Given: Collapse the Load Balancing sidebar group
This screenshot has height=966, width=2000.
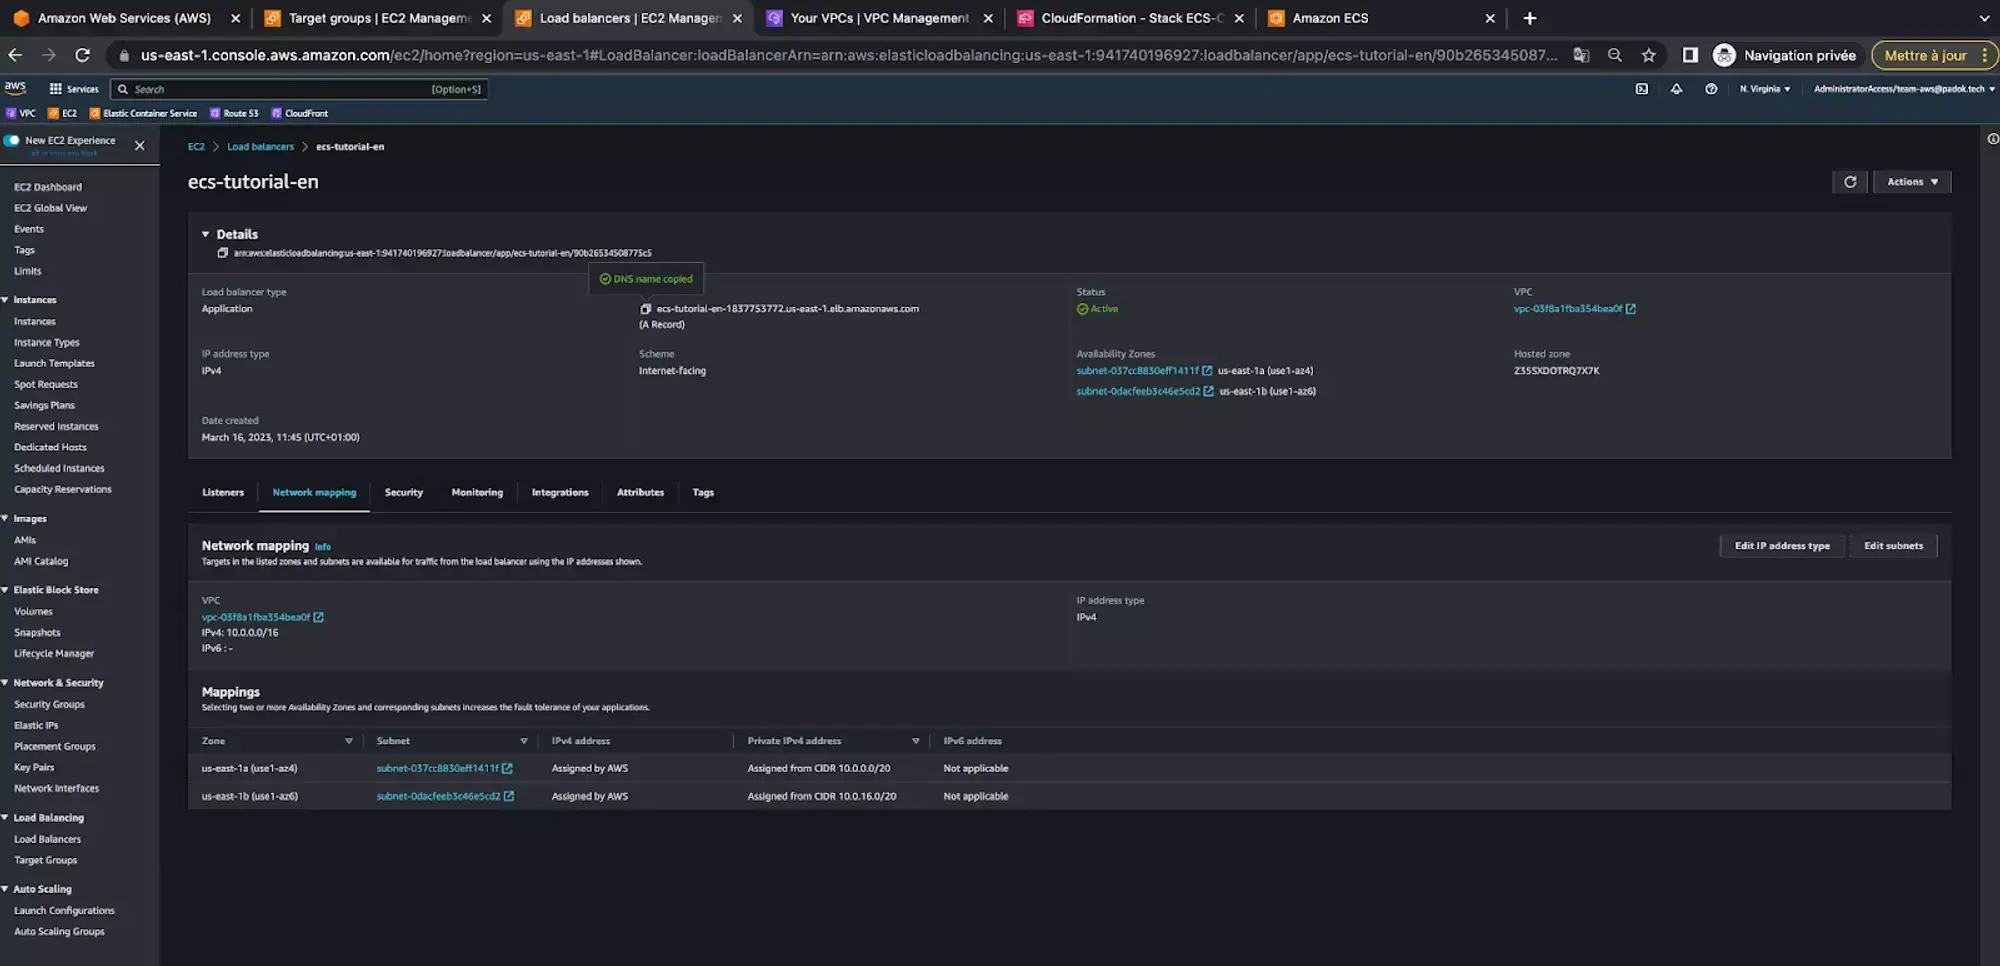Looking at the screenshot, I should click(x=5, y=818).
